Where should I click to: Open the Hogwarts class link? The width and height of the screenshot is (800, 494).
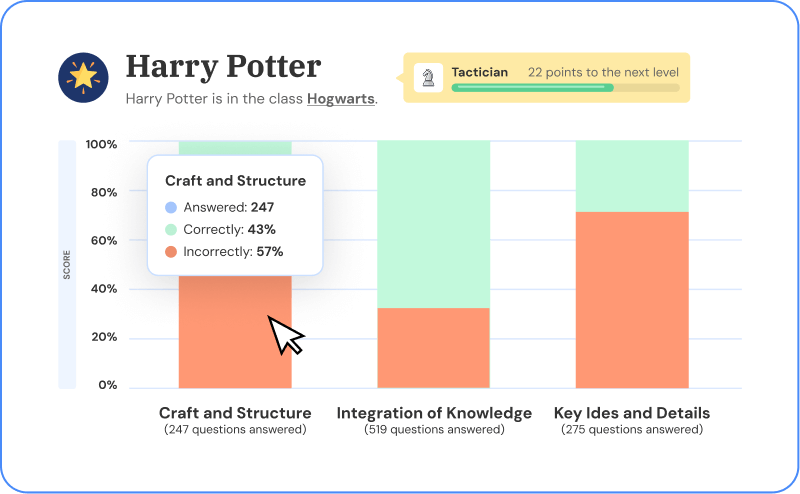coord(341,98)
